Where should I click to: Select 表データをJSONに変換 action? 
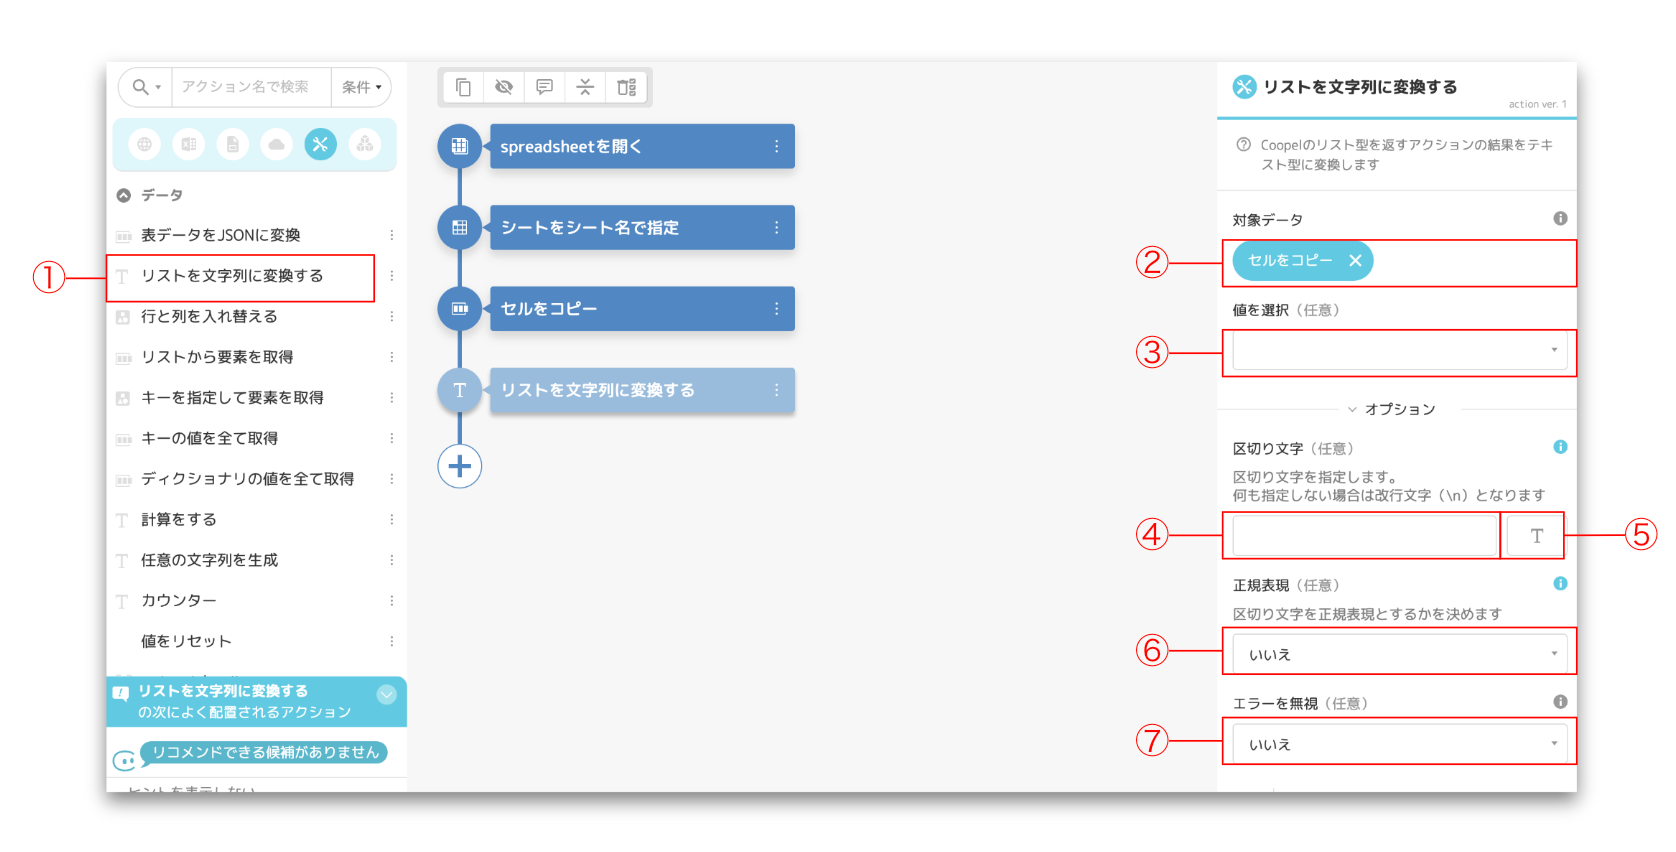221,235
